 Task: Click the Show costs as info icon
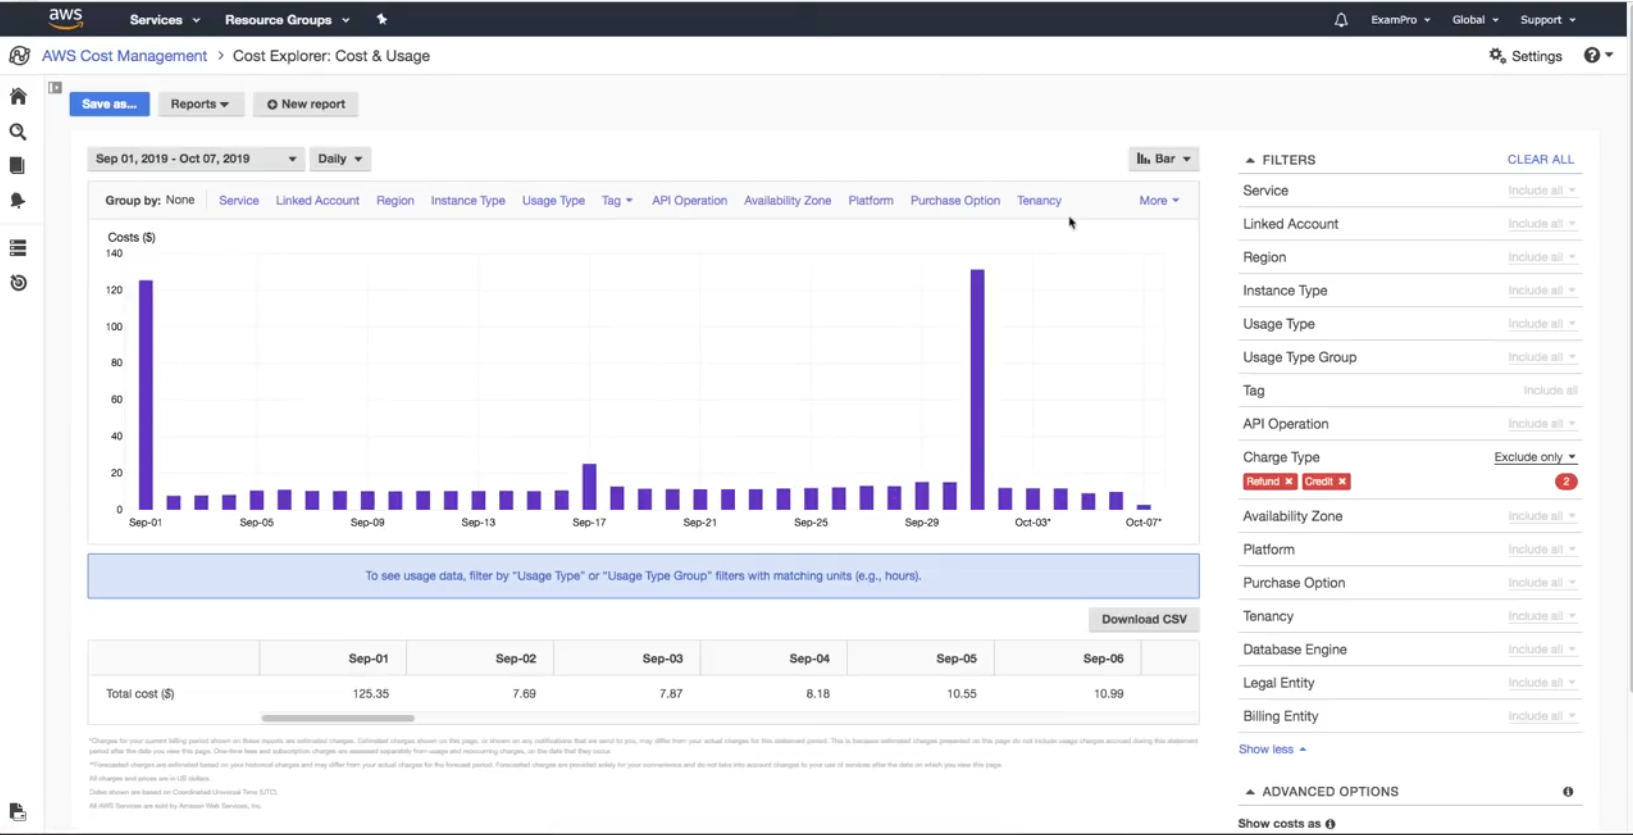pyautogui.click(x=1330, y=824)
